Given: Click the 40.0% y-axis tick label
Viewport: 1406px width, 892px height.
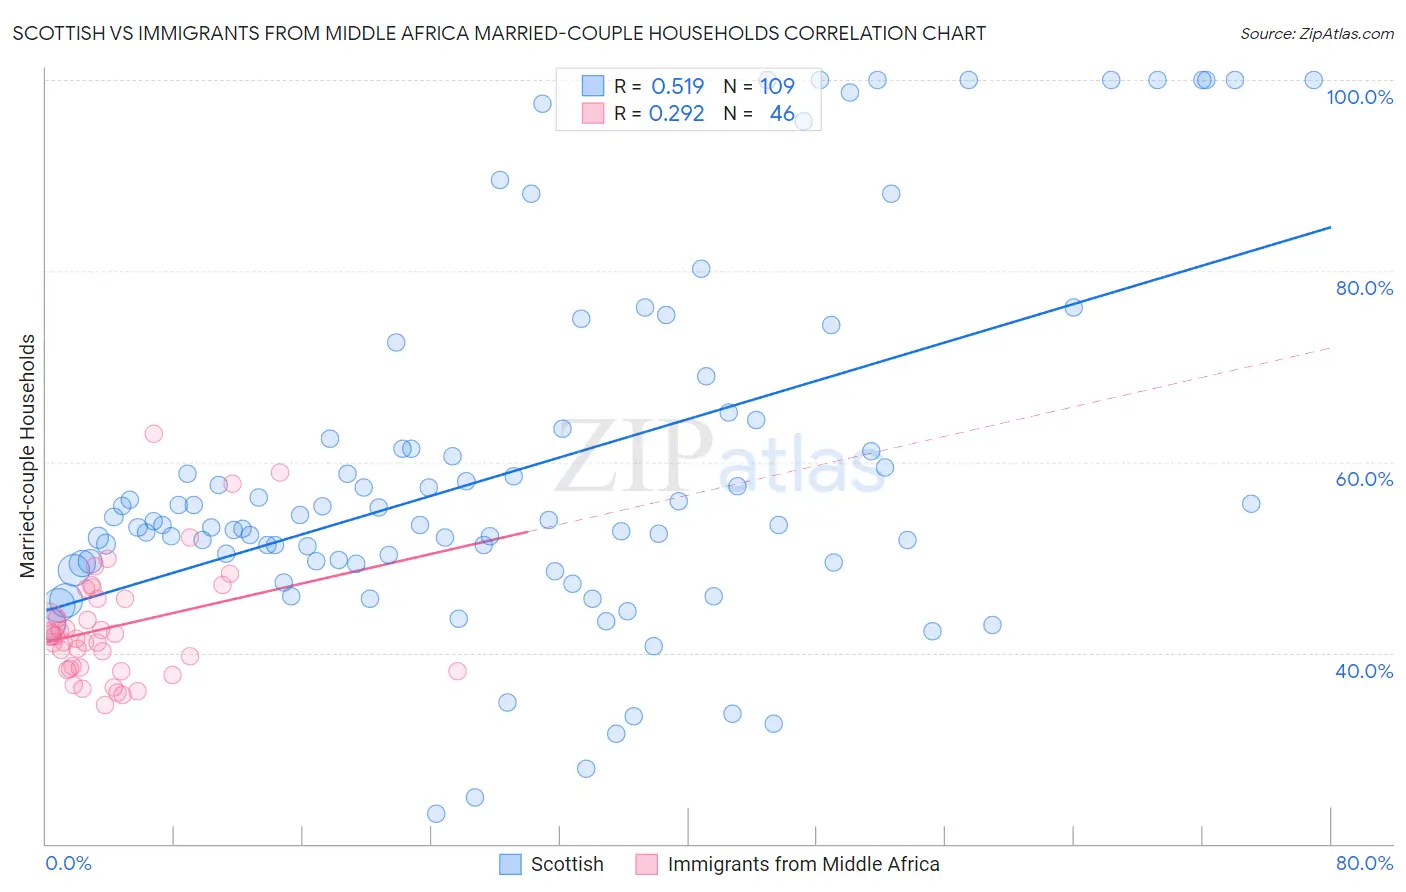Looking at the screenshot, I should [1364, 671].
